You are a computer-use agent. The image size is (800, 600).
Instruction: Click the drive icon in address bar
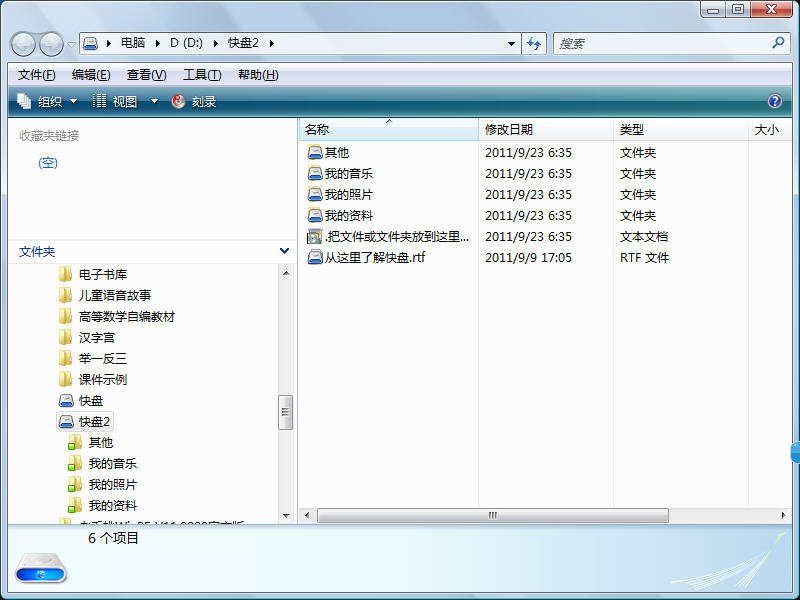[90, 43]
